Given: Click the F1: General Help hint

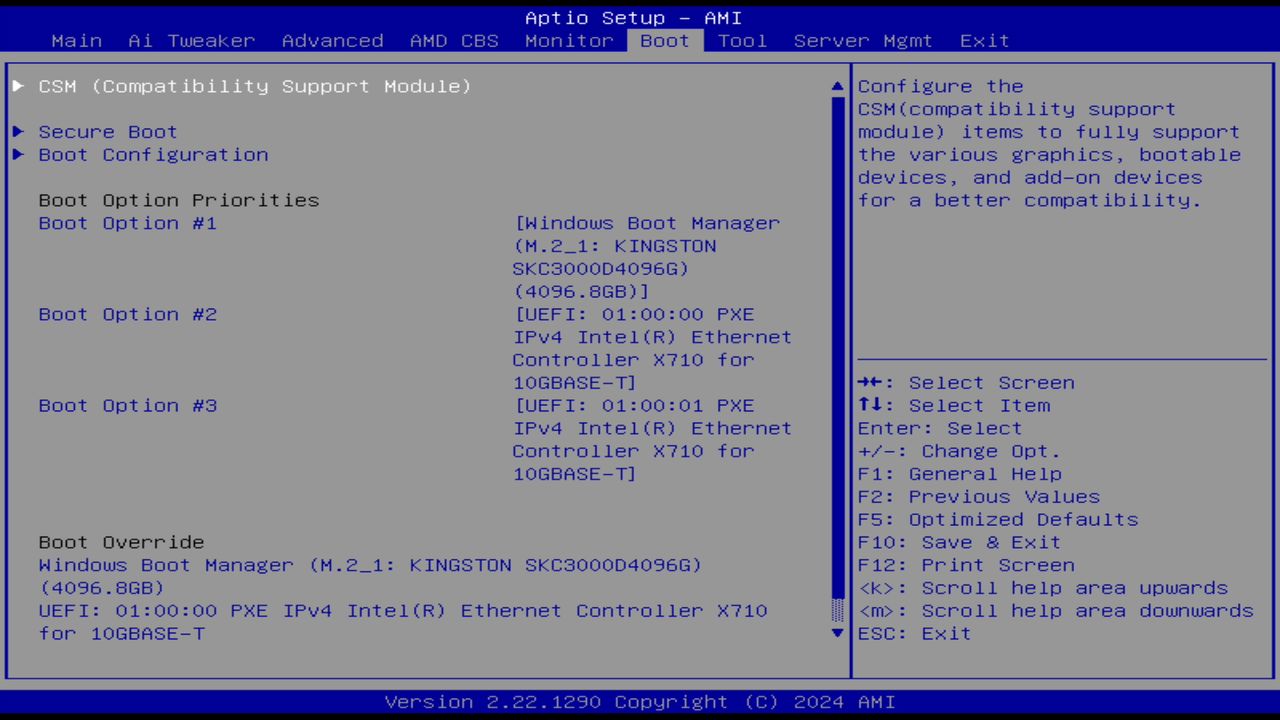Looking at the screenshot, I should point(959,474).
